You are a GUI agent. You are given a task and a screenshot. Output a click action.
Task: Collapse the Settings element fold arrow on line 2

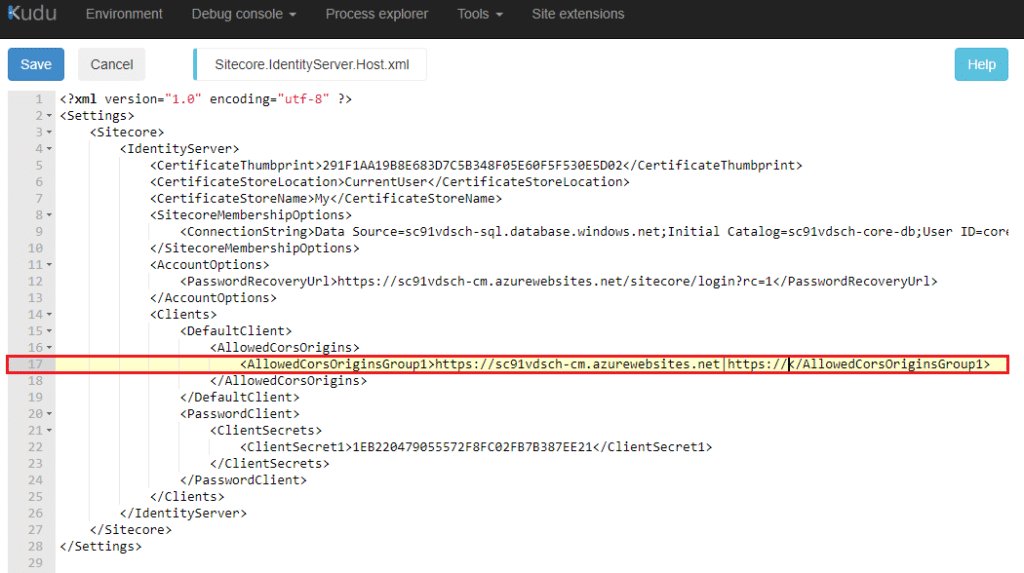click(49, 116)
